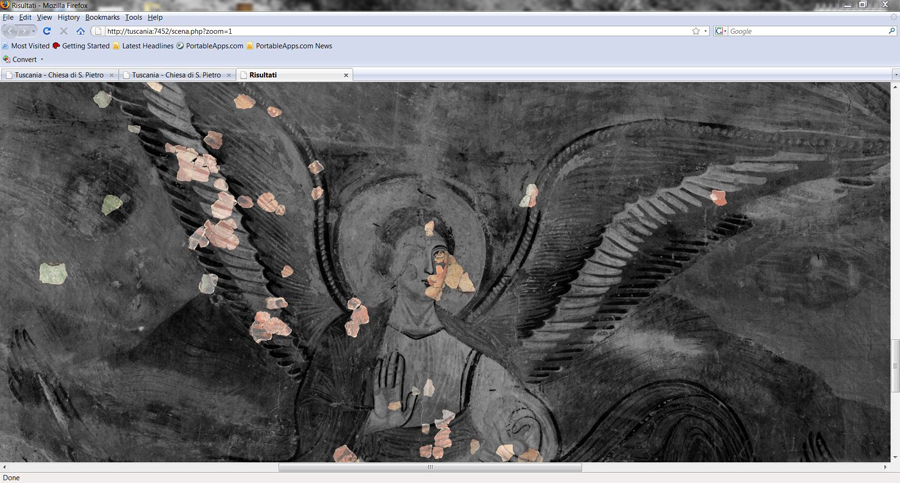Open the address bar history dropdown

pos(705,31)
